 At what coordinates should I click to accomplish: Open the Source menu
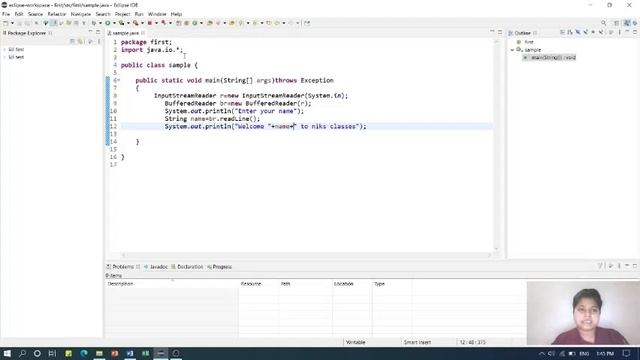point(35,14)
